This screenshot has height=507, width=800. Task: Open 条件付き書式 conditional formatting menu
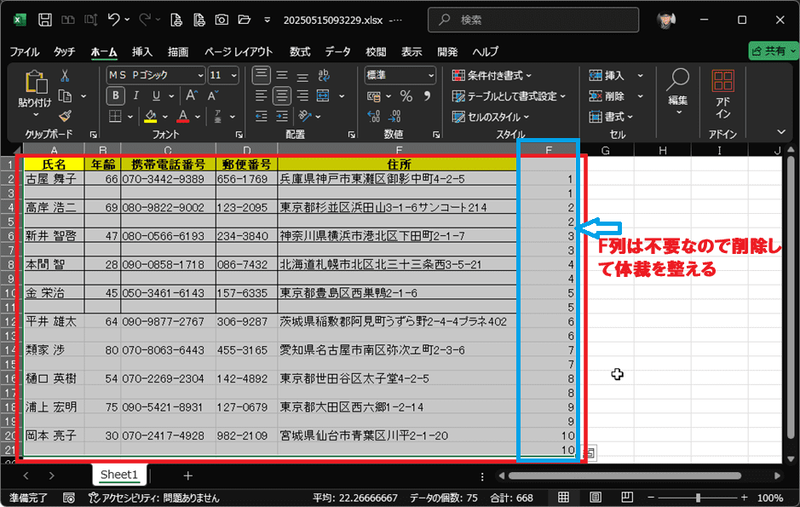492,75
